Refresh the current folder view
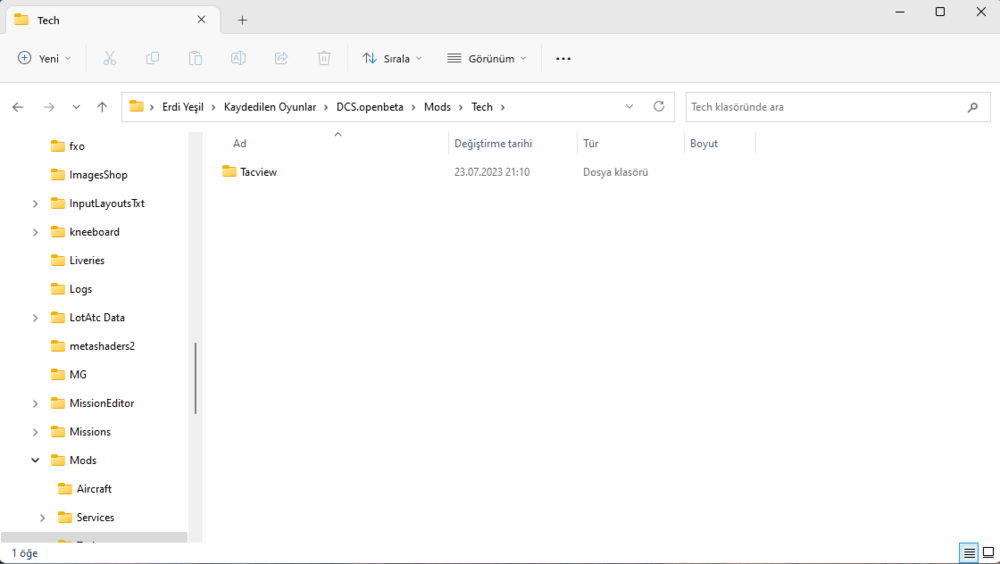The width and height of the screenshot is (1000, 564). (x=659, y=107)
